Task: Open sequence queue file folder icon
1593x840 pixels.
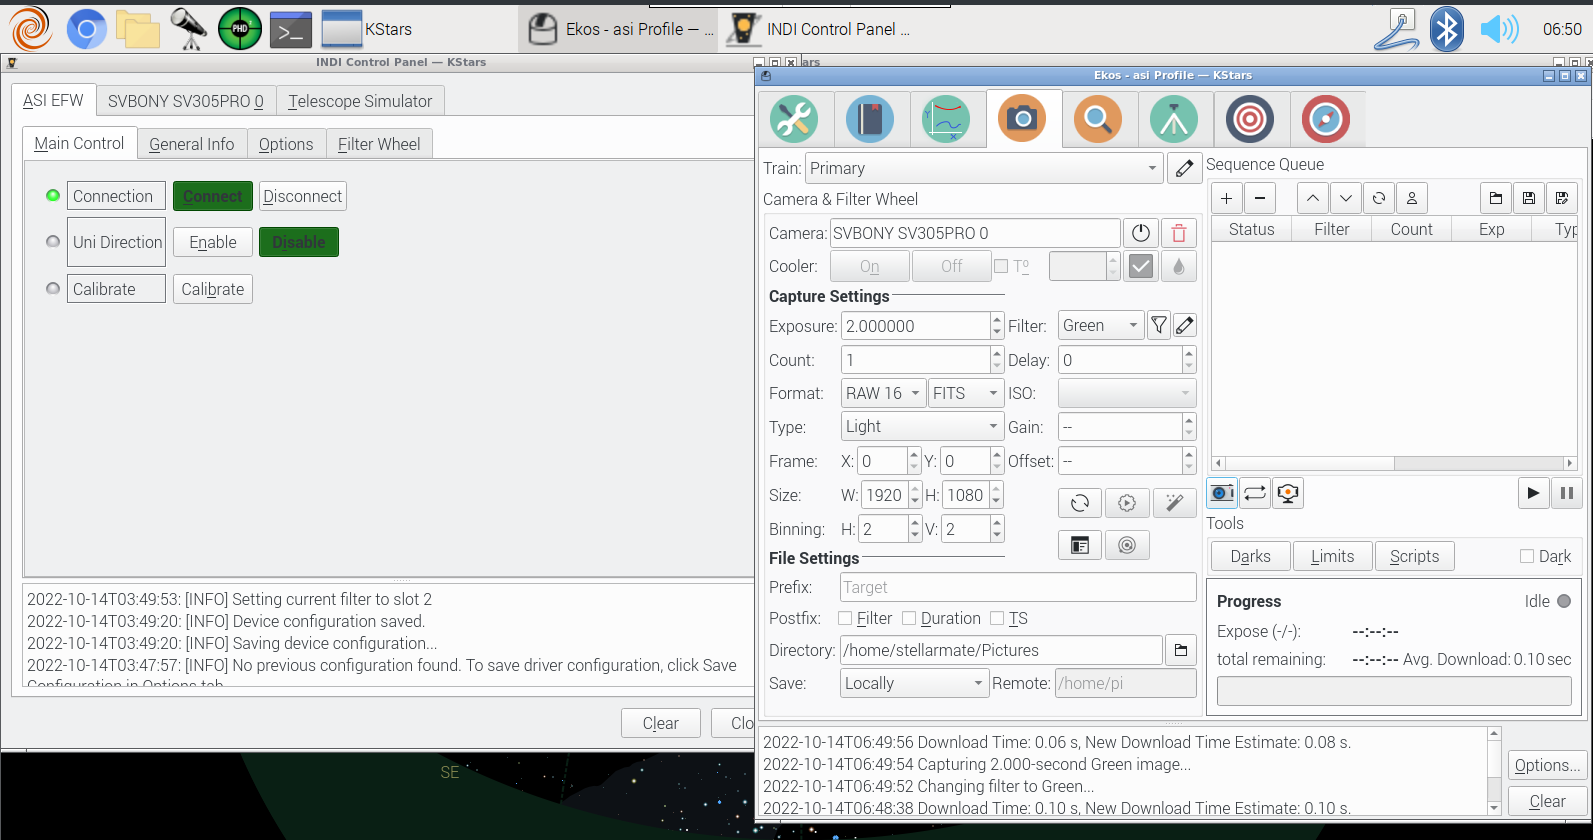Action: pos(1496,198)
